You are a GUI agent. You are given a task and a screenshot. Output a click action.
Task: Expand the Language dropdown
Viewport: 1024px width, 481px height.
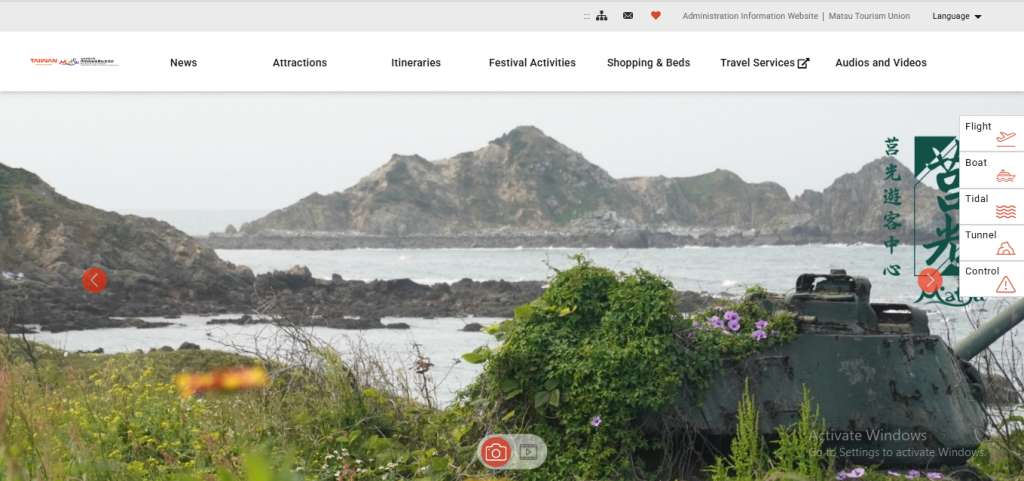956,16
